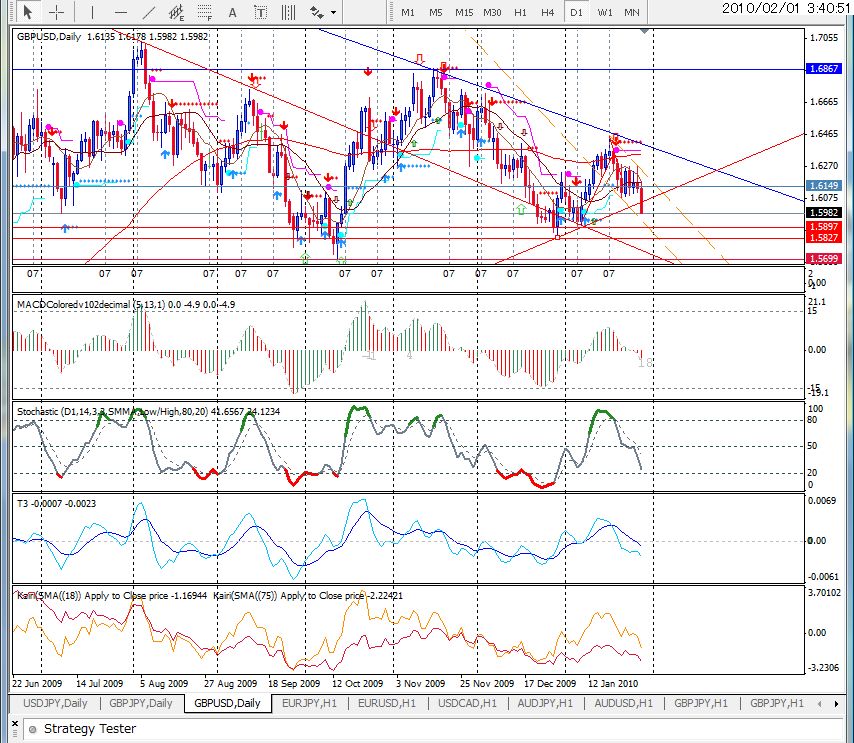This screenshot has height=743, width=854.
Task: Click the 1.5982 current price label
Action: 824,212
